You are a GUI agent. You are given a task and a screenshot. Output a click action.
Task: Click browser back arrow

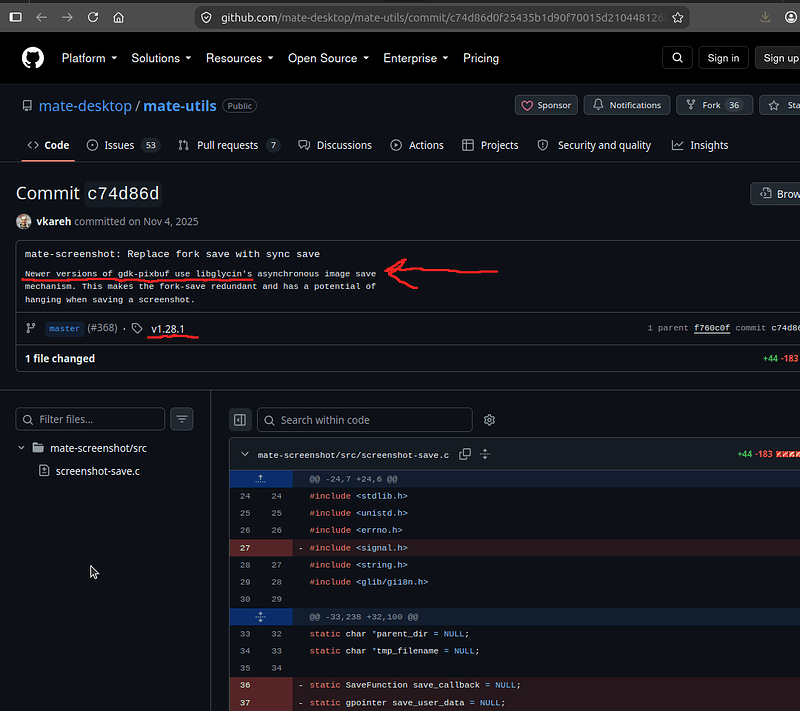(41, 17)
